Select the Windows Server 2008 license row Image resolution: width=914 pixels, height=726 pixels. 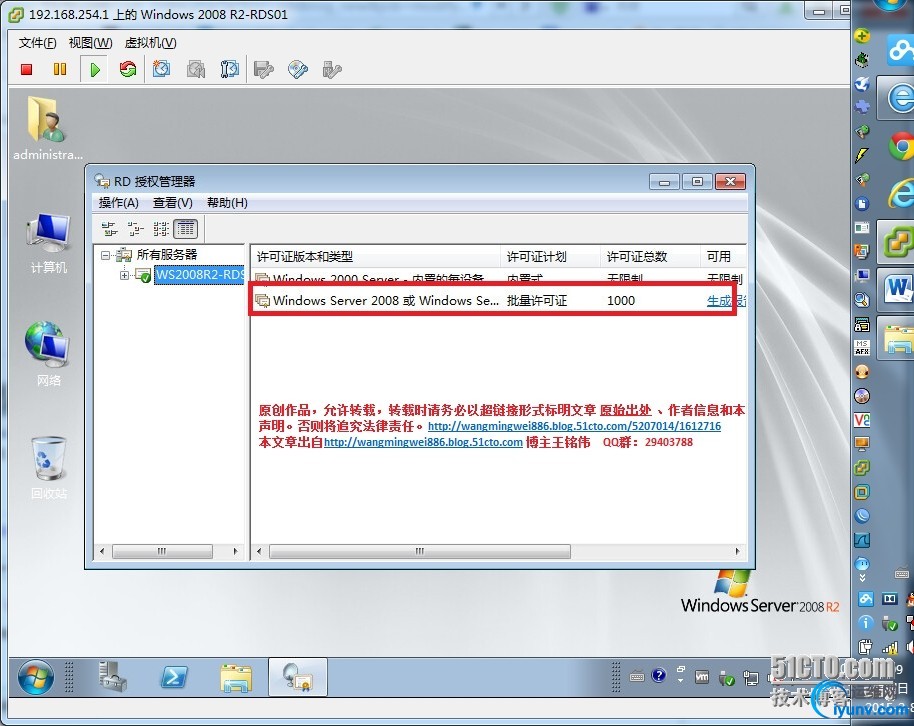[500, 301]
